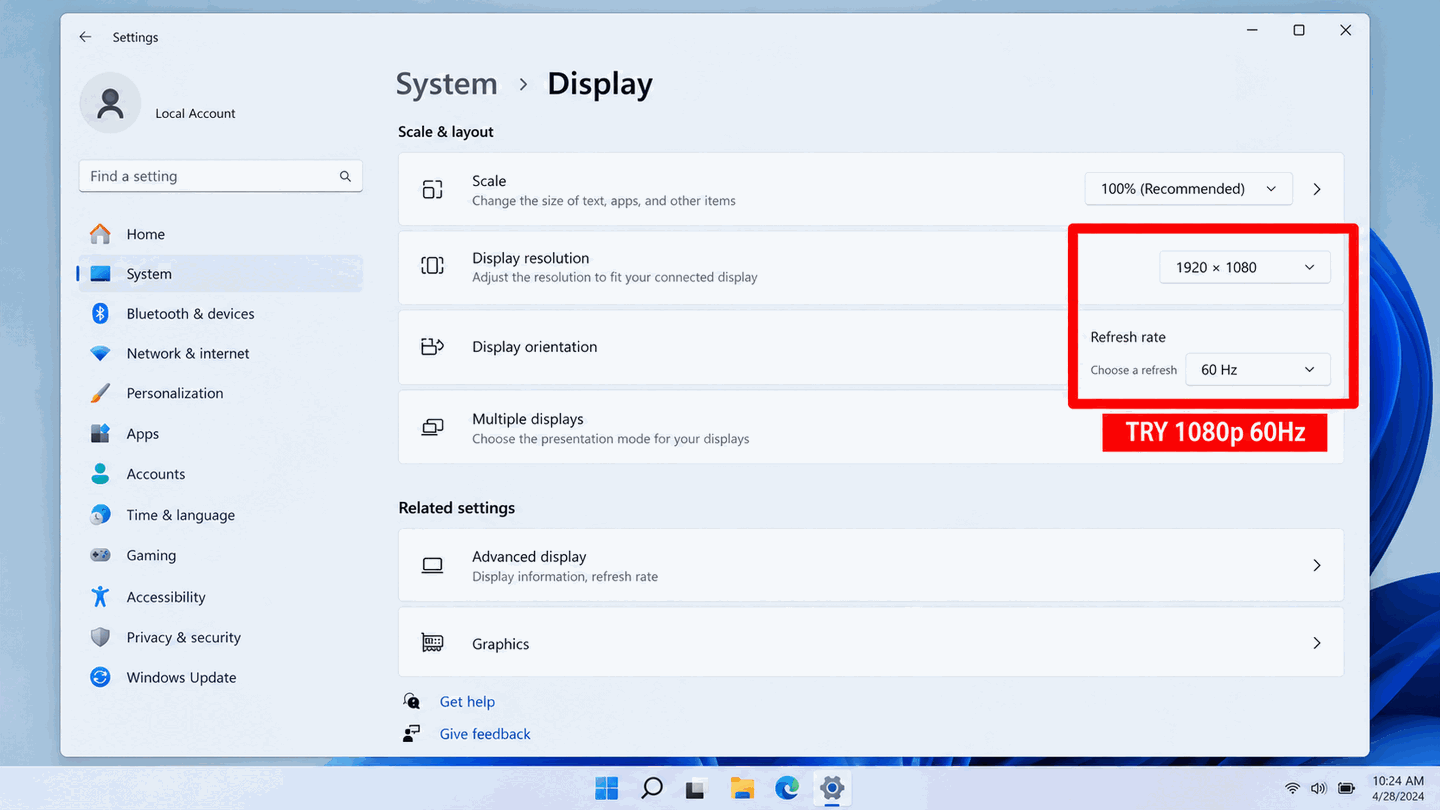Open the taskbar clock and date
This screenshot has width=1440, height=810.
pos(1398,788)
